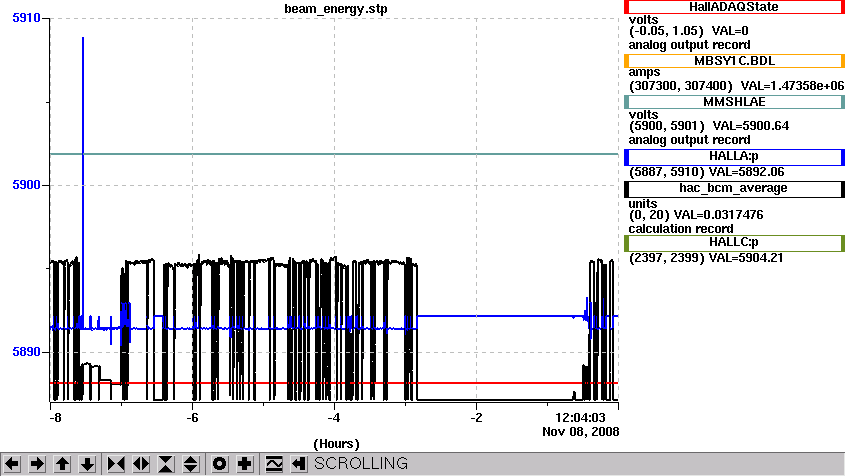Select the HALLC:p curve legend

pyautogui.click(x=734, y=243)
